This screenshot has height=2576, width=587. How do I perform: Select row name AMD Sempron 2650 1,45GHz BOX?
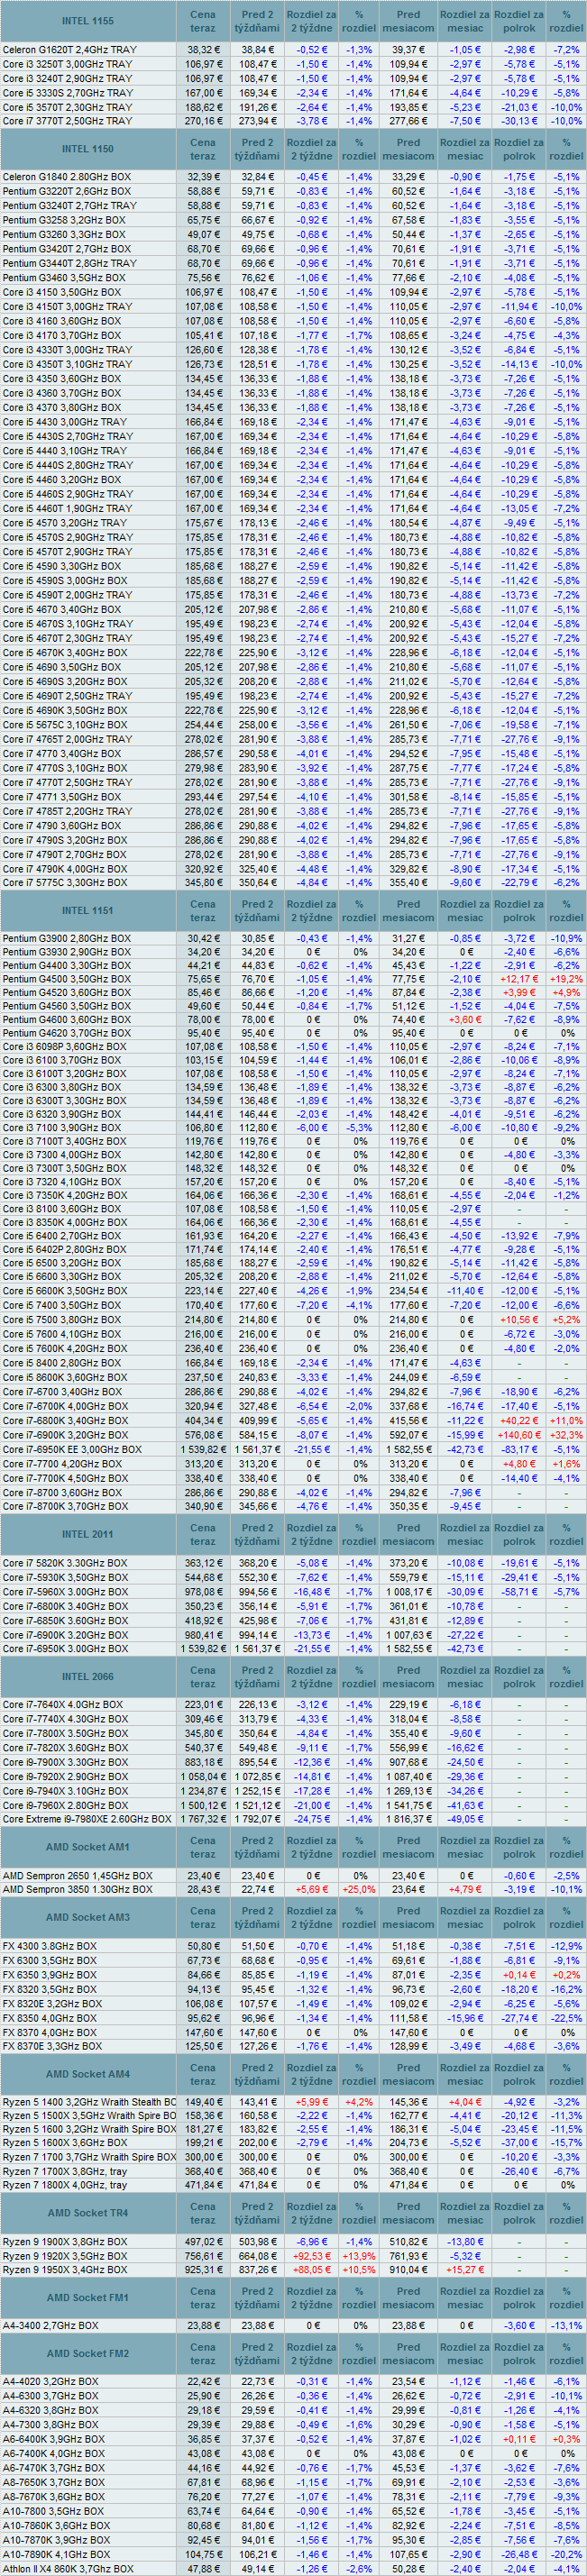click(x=78, y=1876)
